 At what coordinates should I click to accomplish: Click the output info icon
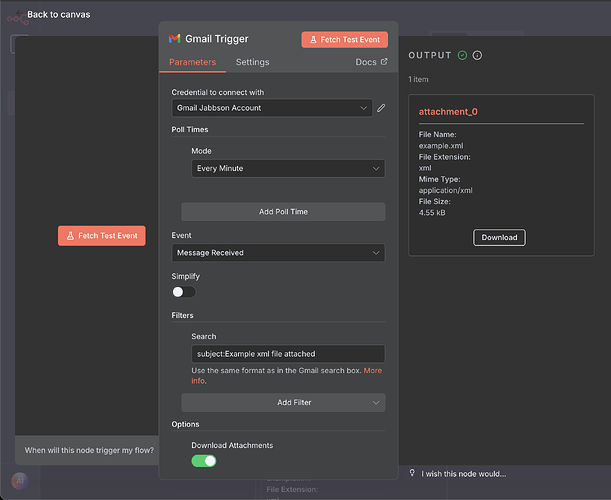click(x=477, y=55)
